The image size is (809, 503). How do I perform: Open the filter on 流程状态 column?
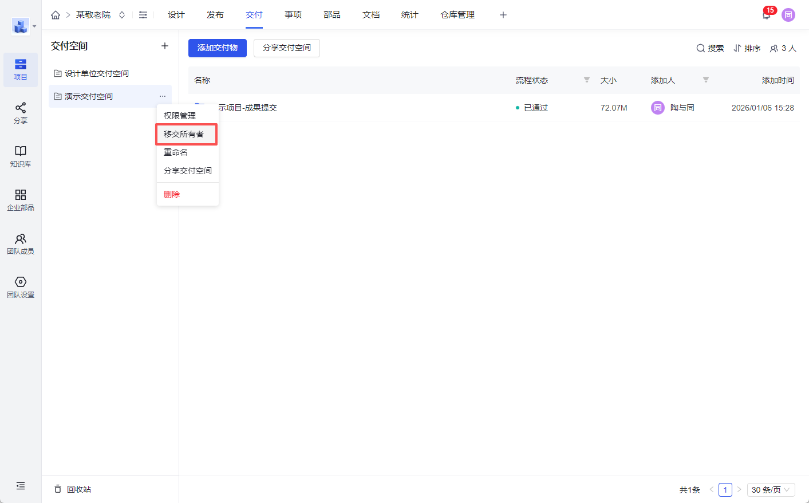click(587, 80)
